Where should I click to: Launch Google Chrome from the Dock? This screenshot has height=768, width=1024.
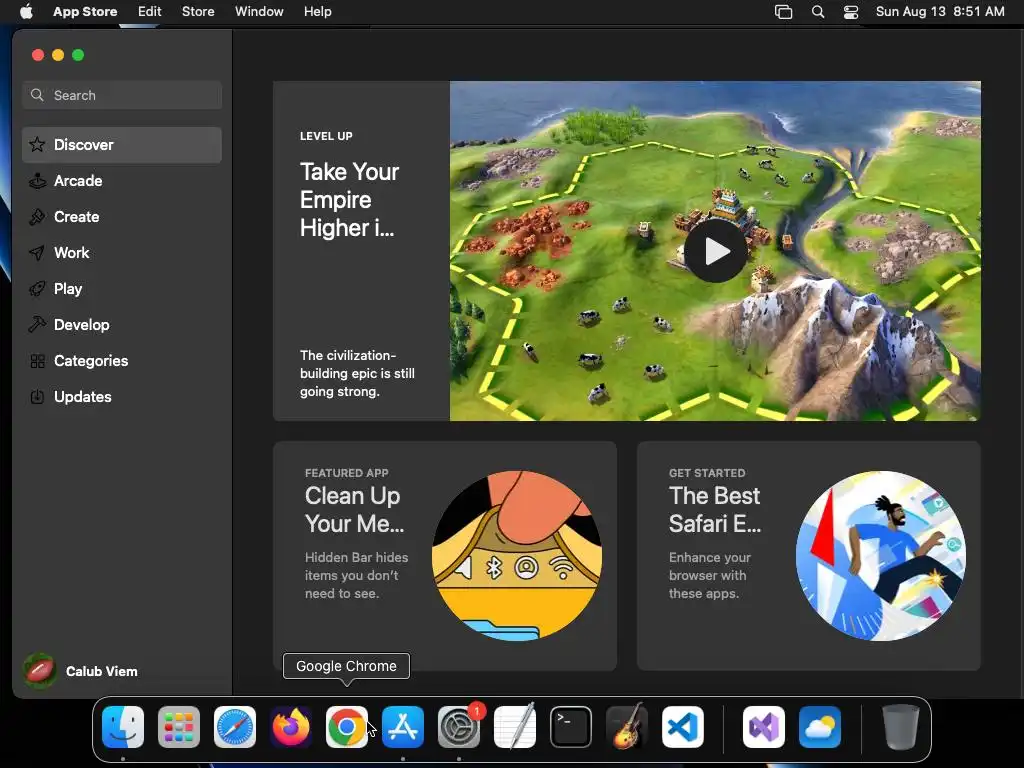click(x=347, y=727)
